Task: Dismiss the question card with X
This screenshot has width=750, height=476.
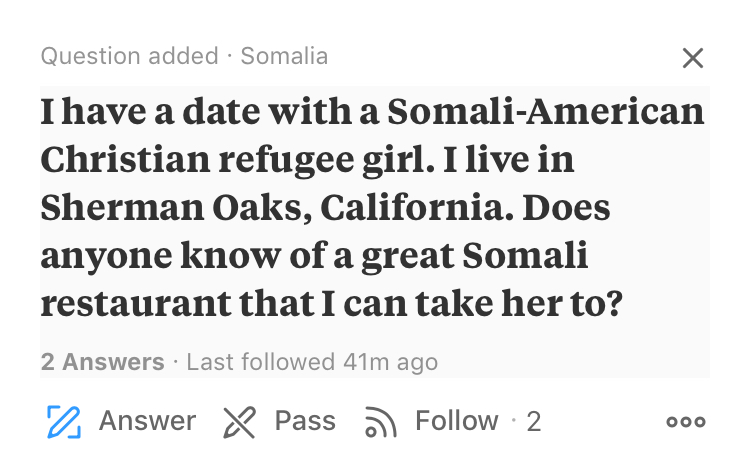Action: coord(692,58)
